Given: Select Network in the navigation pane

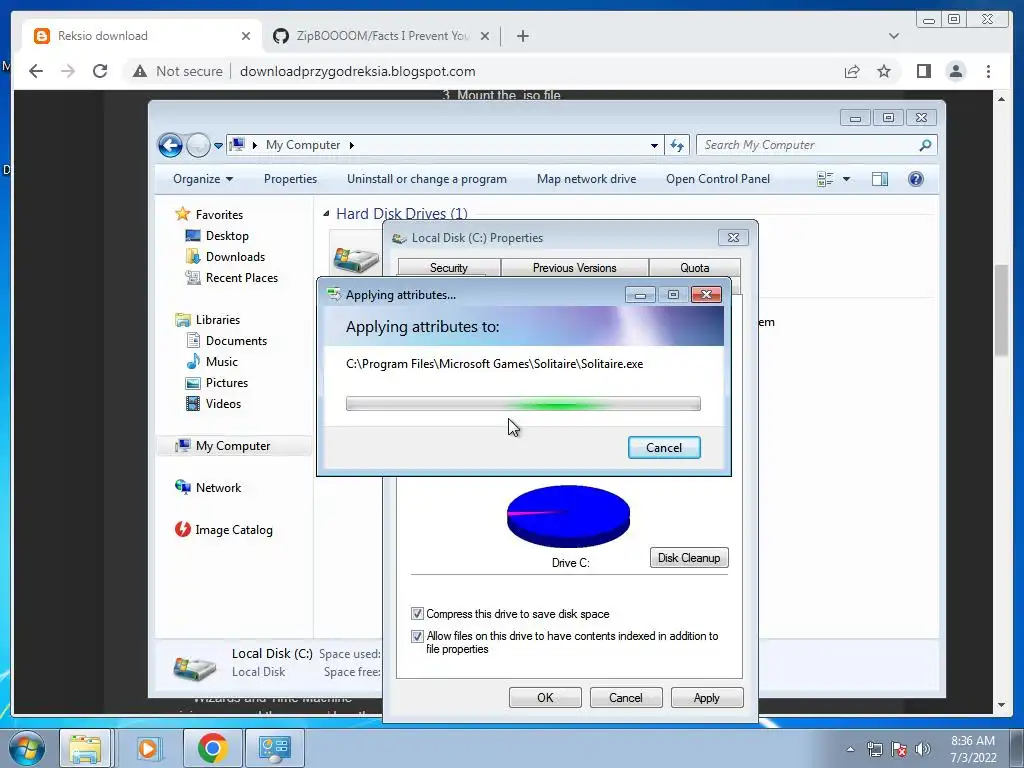Looking at the screenshot, I should (x=218, y=488).
